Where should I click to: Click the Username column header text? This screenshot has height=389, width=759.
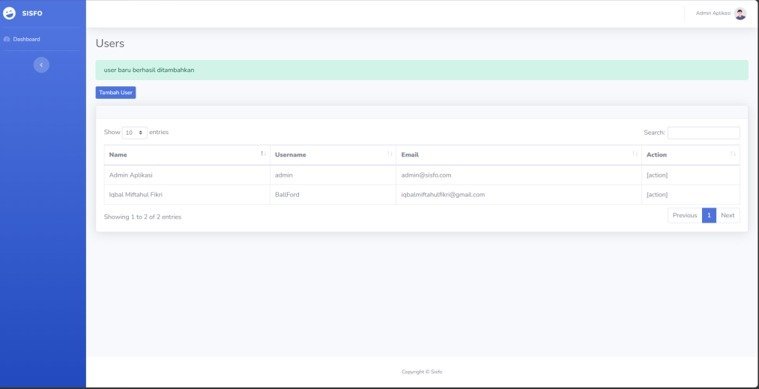pos(290,155)
